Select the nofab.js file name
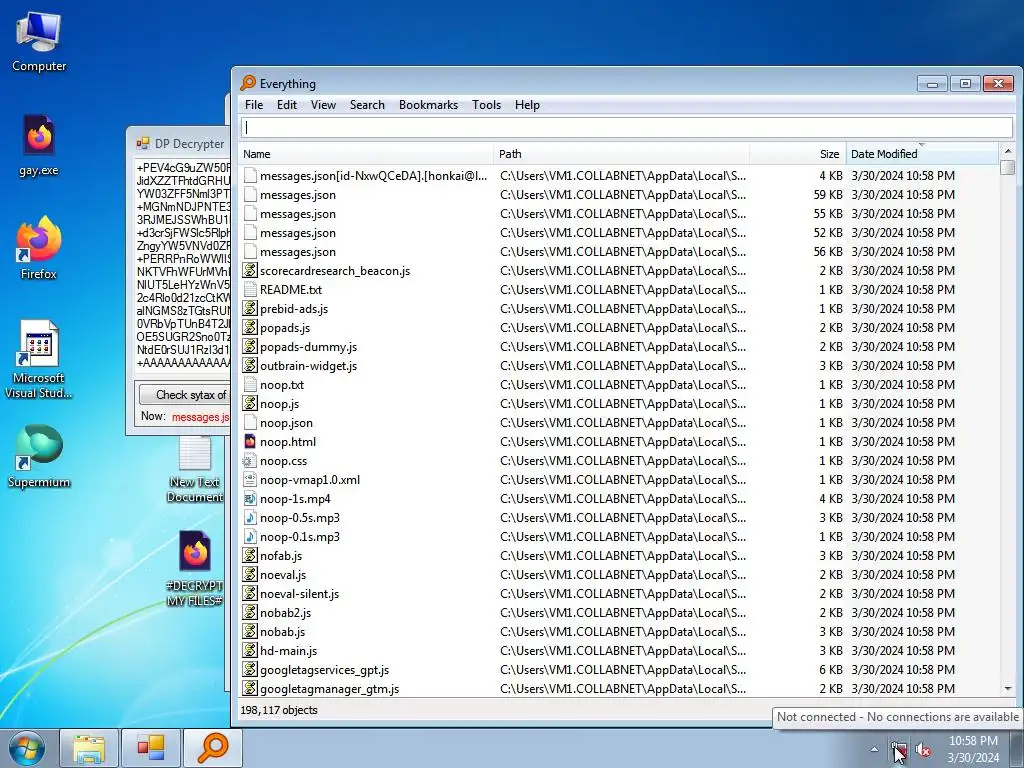 (281, 556)
